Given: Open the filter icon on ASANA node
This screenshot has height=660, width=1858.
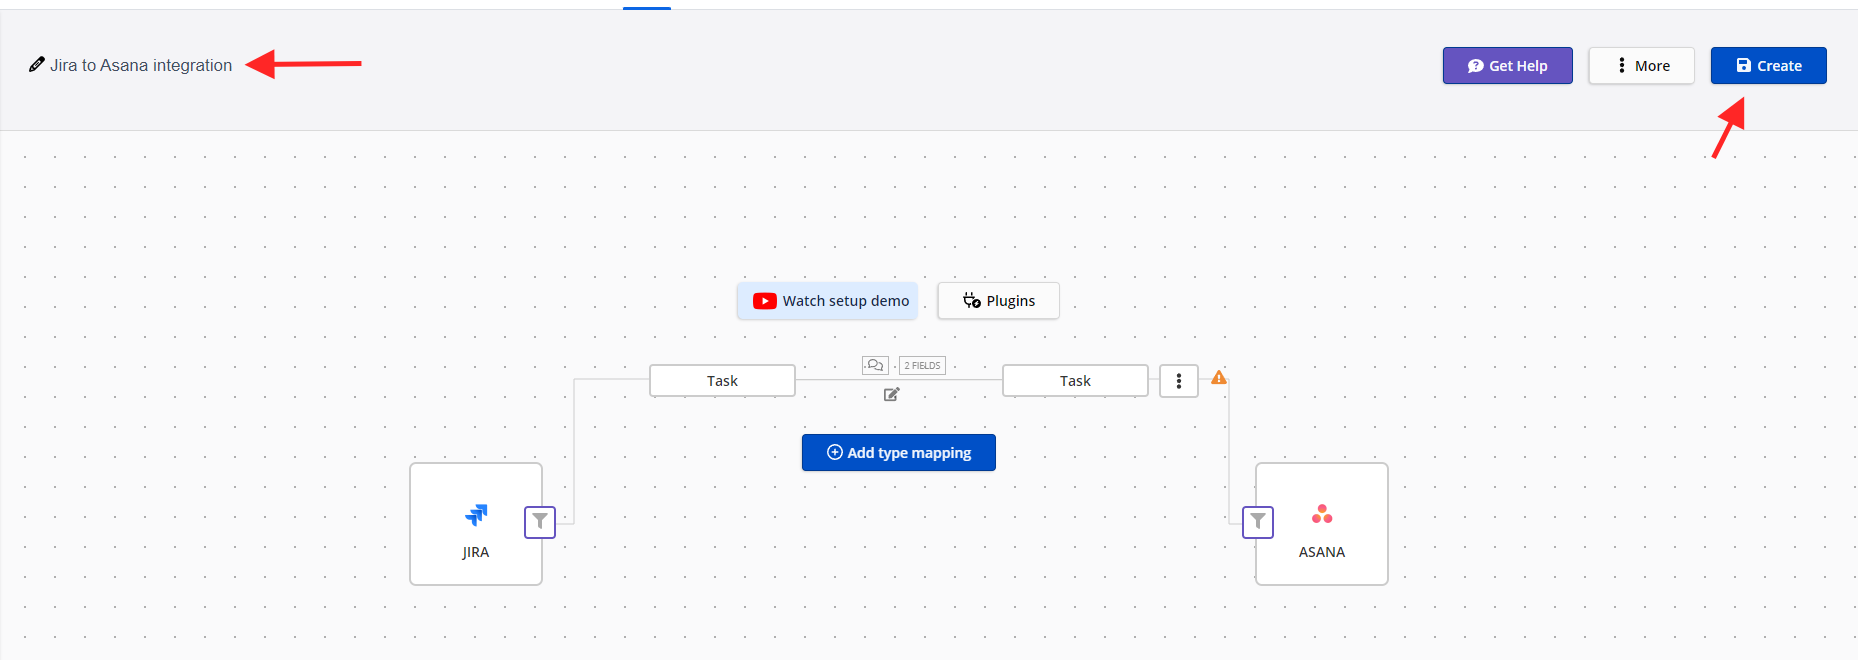Looking at the screenshot, I should 1258,522.
